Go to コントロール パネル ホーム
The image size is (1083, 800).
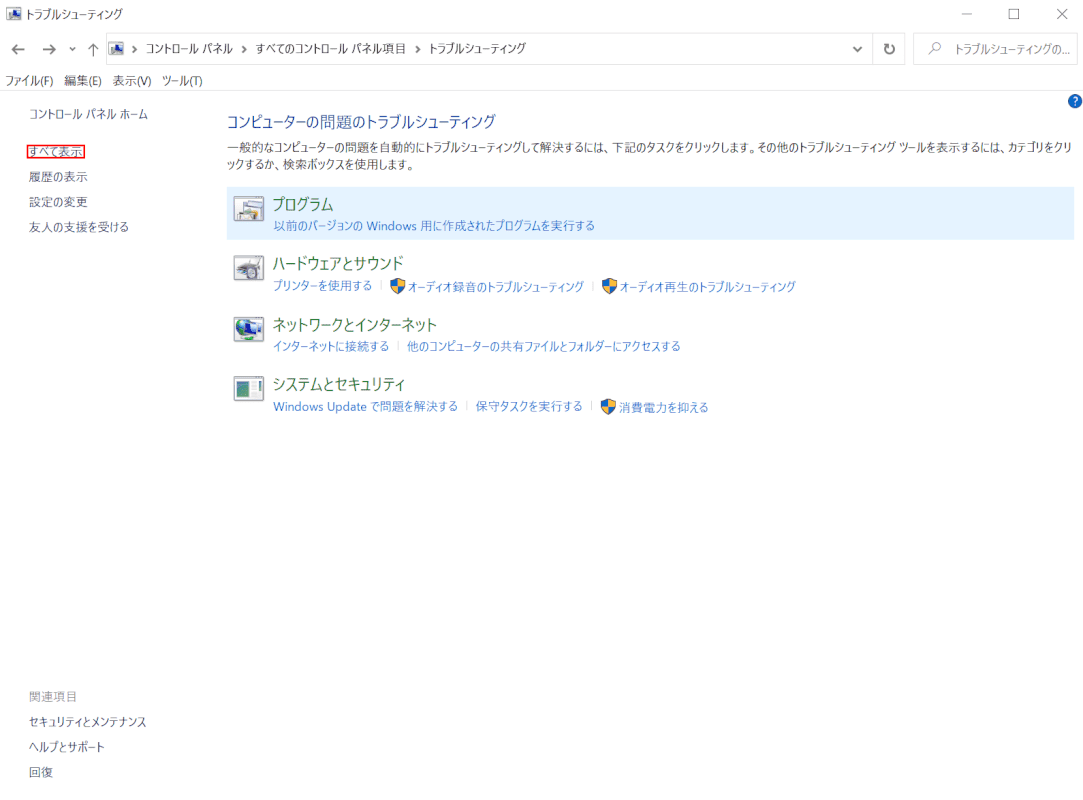pos(88,114)
